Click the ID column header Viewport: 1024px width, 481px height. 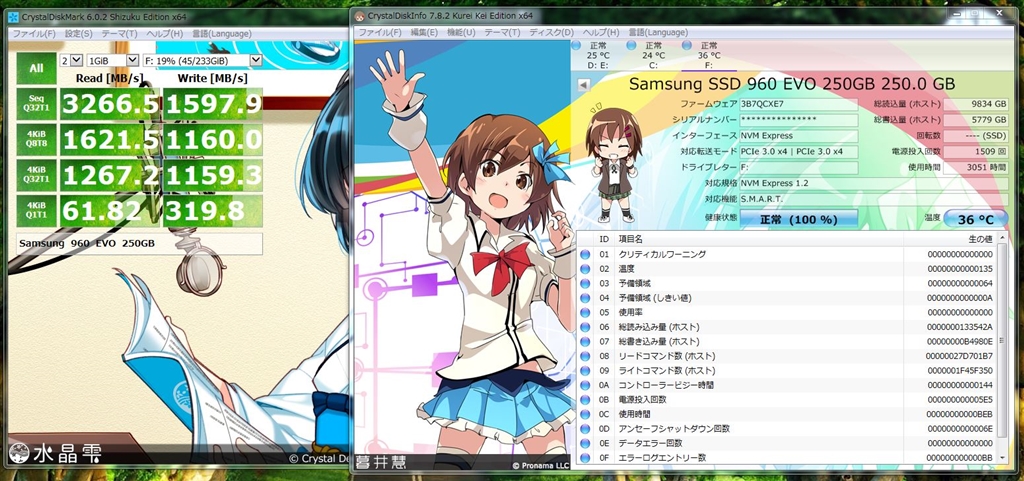(x=604, y=240)
